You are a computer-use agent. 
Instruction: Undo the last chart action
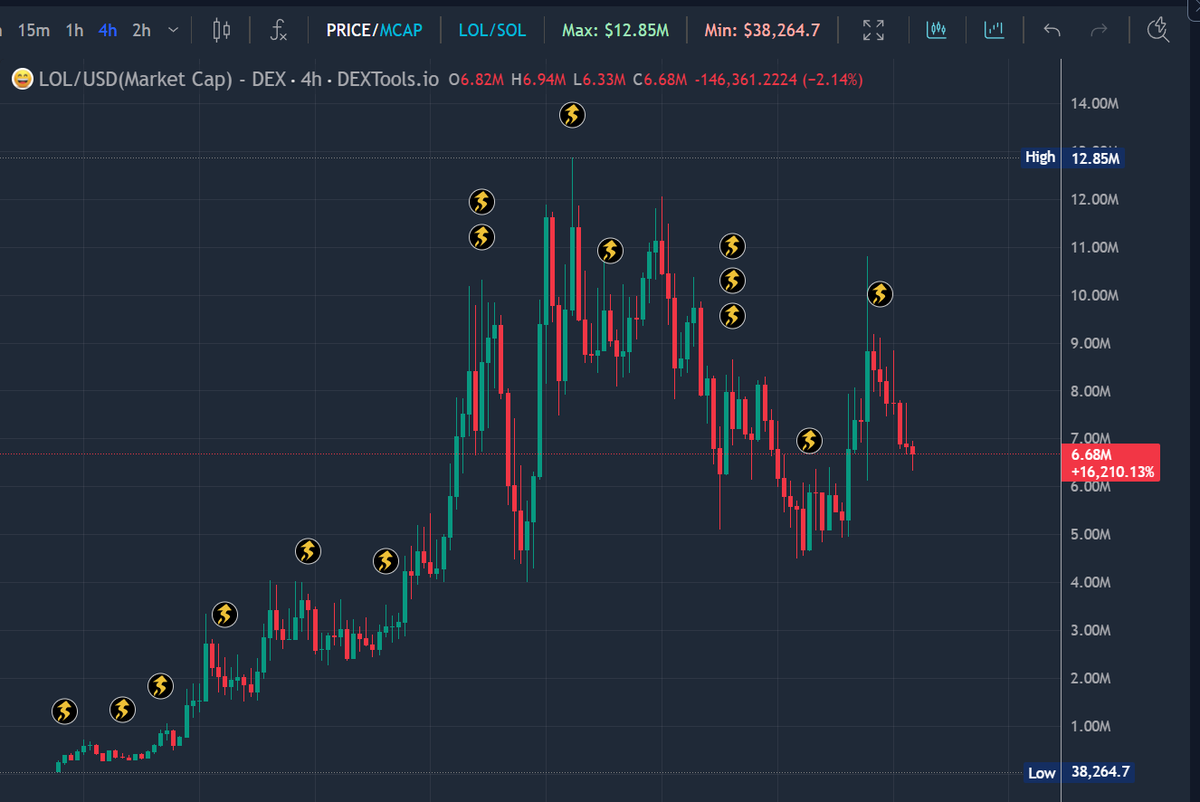[x=1052, y=30]
